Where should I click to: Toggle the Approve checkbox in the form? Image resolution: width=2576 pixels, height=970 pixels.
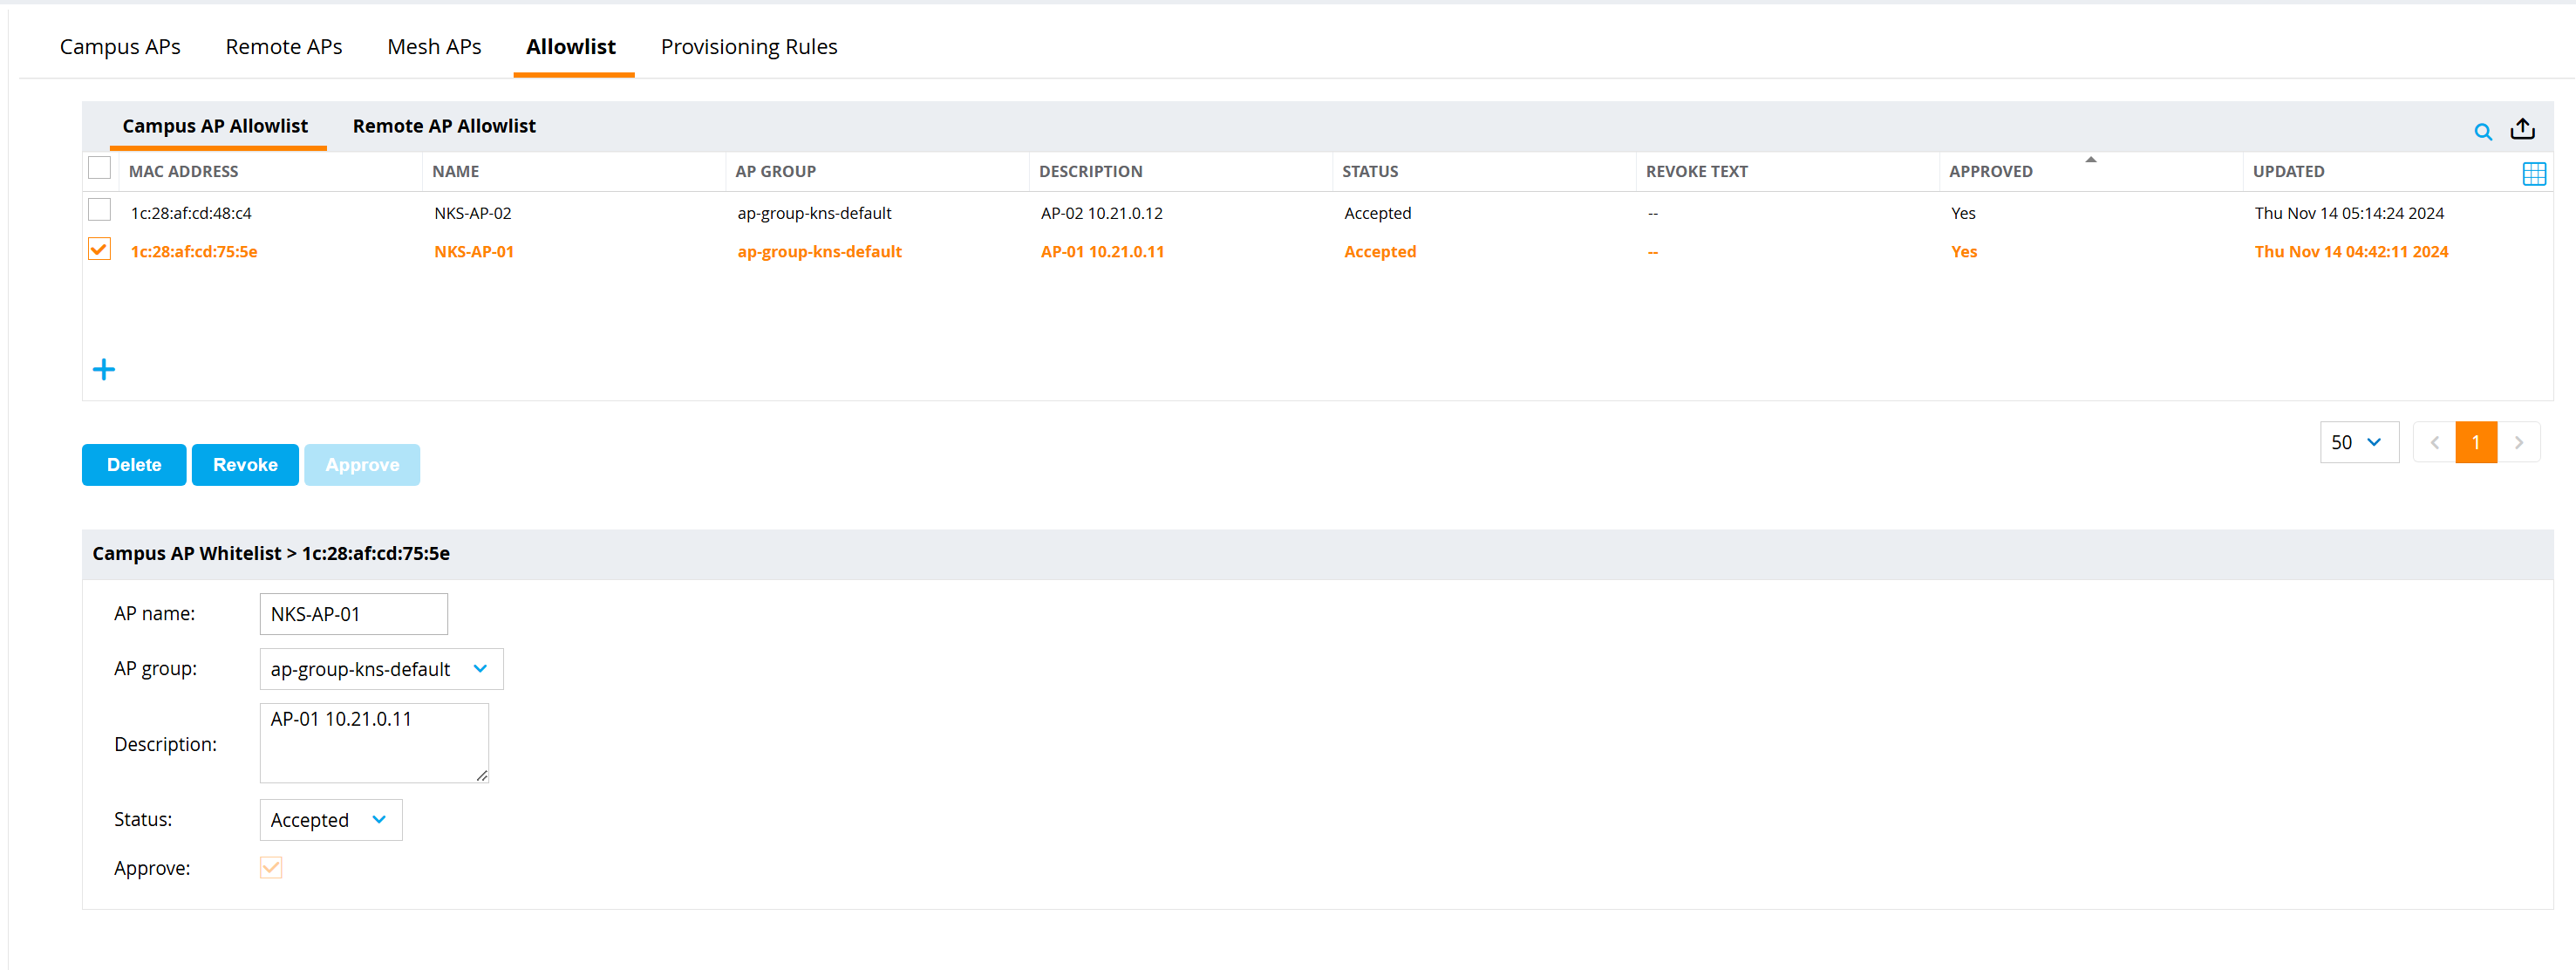270,867
